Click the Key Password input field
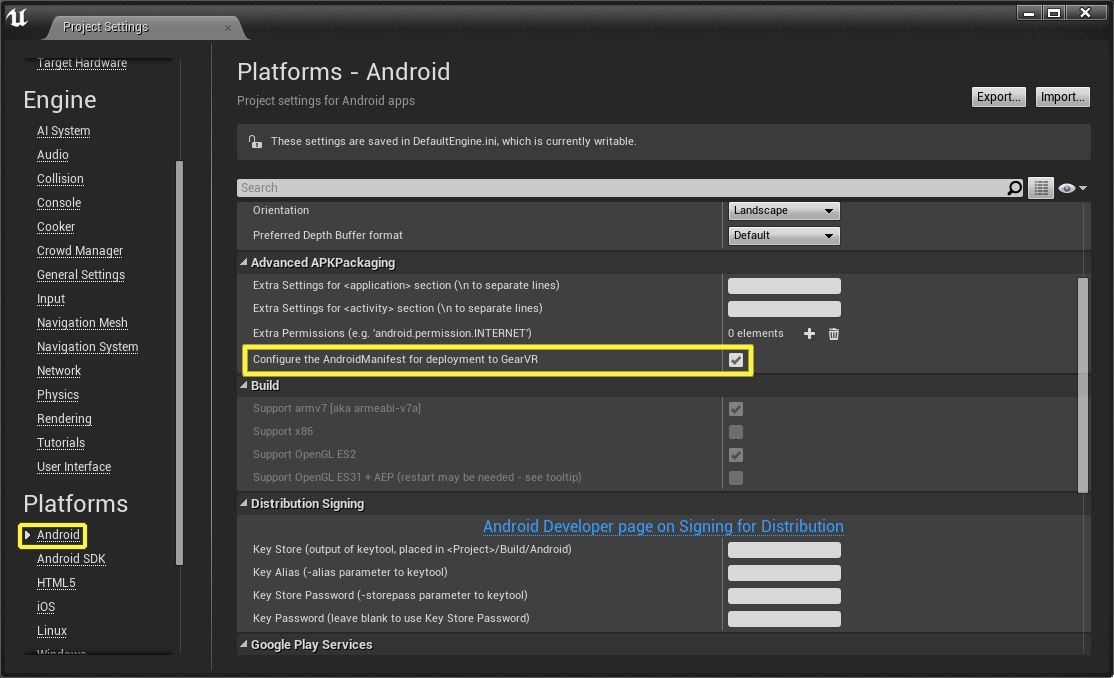 [784, 619]
